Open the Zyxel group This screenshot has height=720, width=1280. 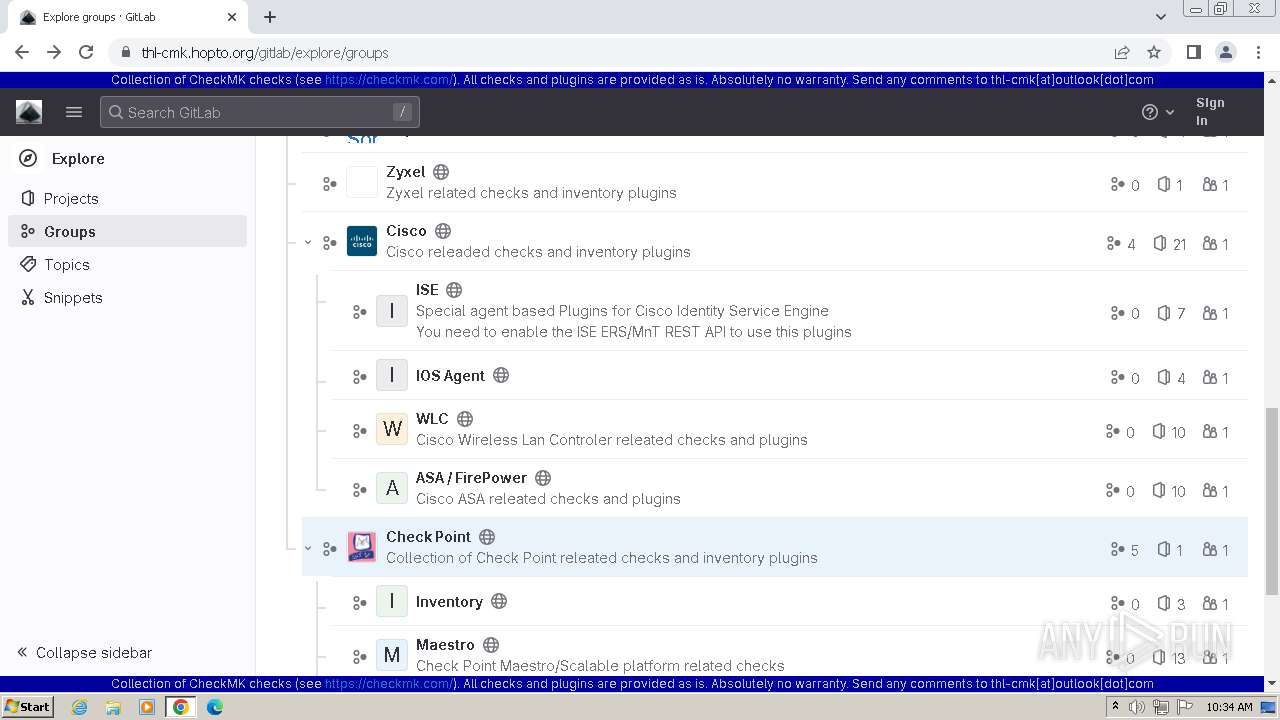point(406,172)
